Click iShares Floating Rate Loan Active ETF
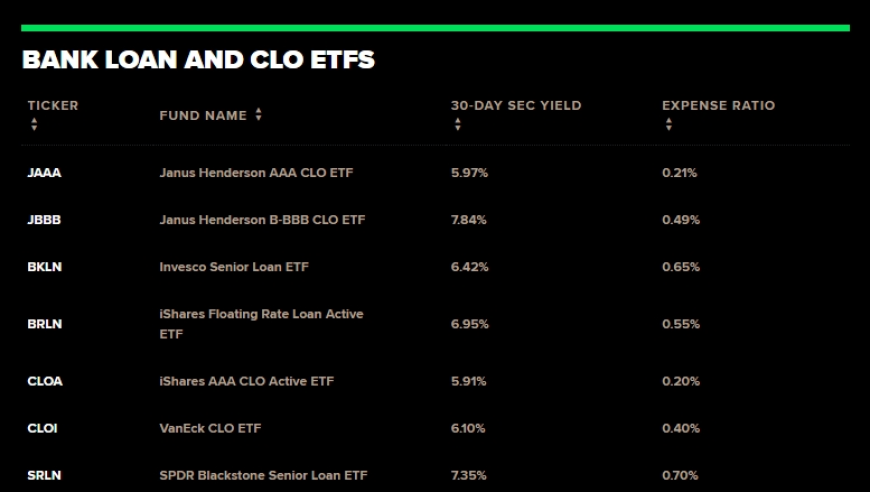870x492 pixels. click(261, 324)
